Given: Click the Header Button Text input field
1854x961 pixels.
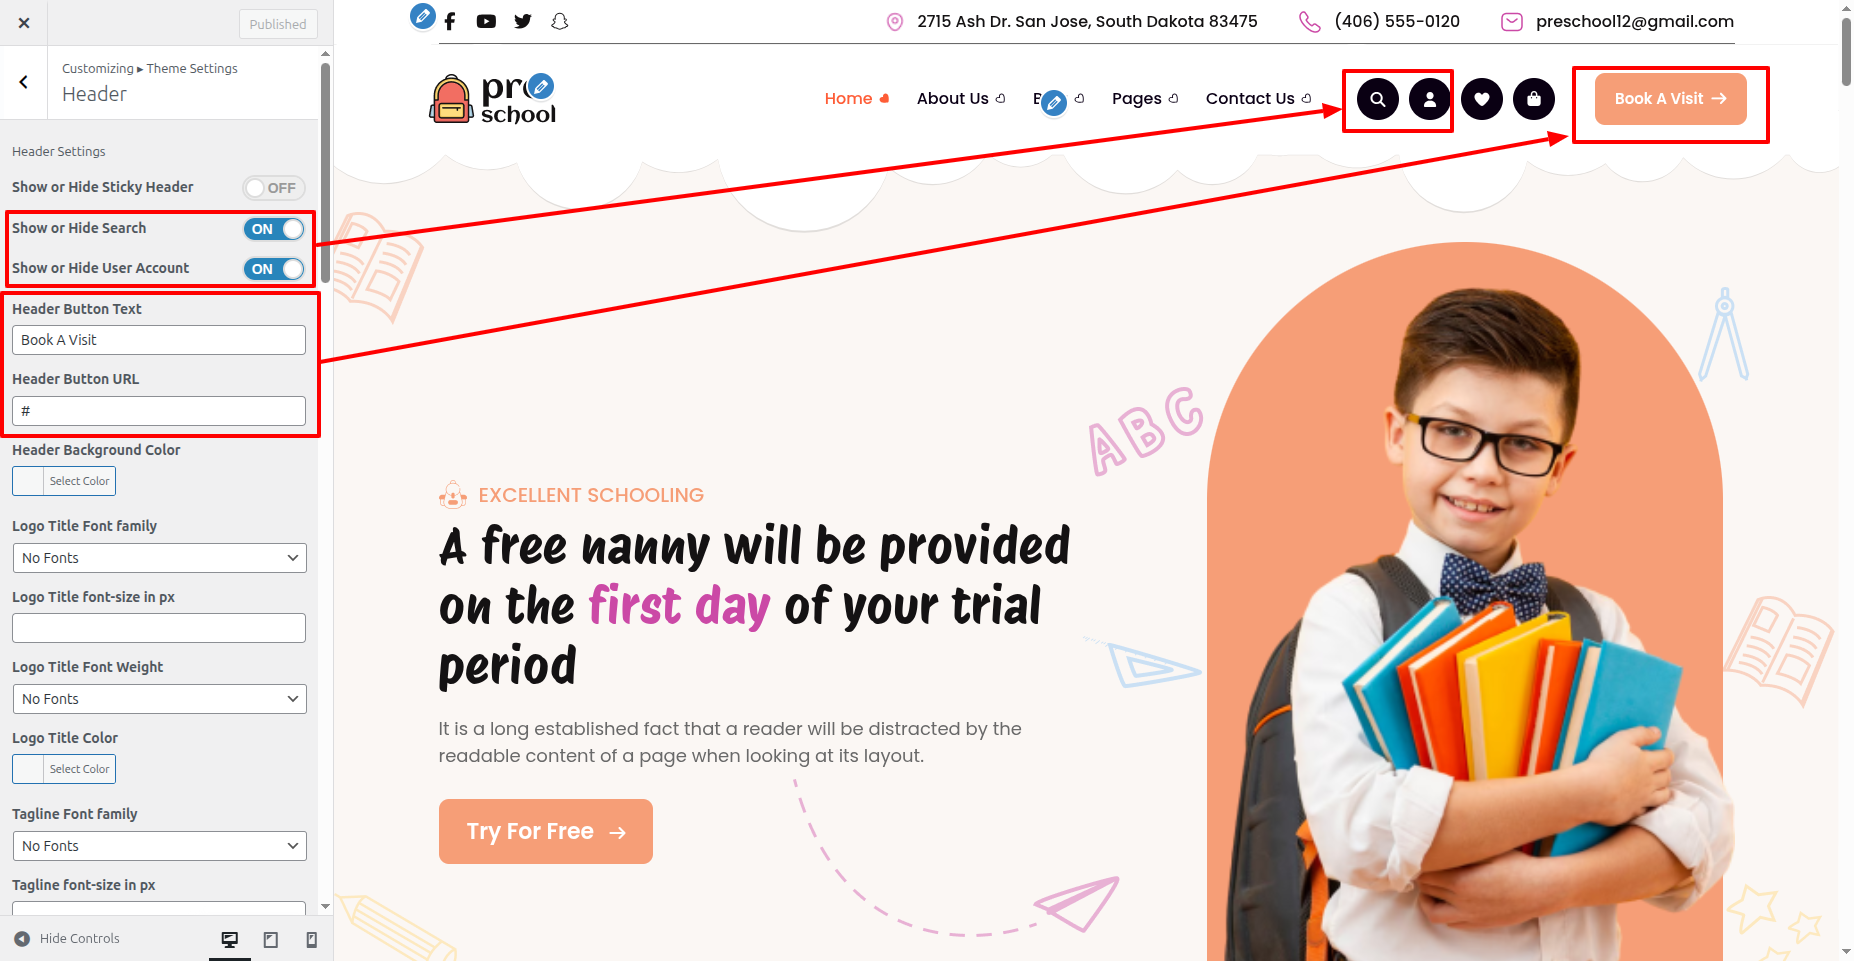Looking at the screenshot, I should coord(159,340).
